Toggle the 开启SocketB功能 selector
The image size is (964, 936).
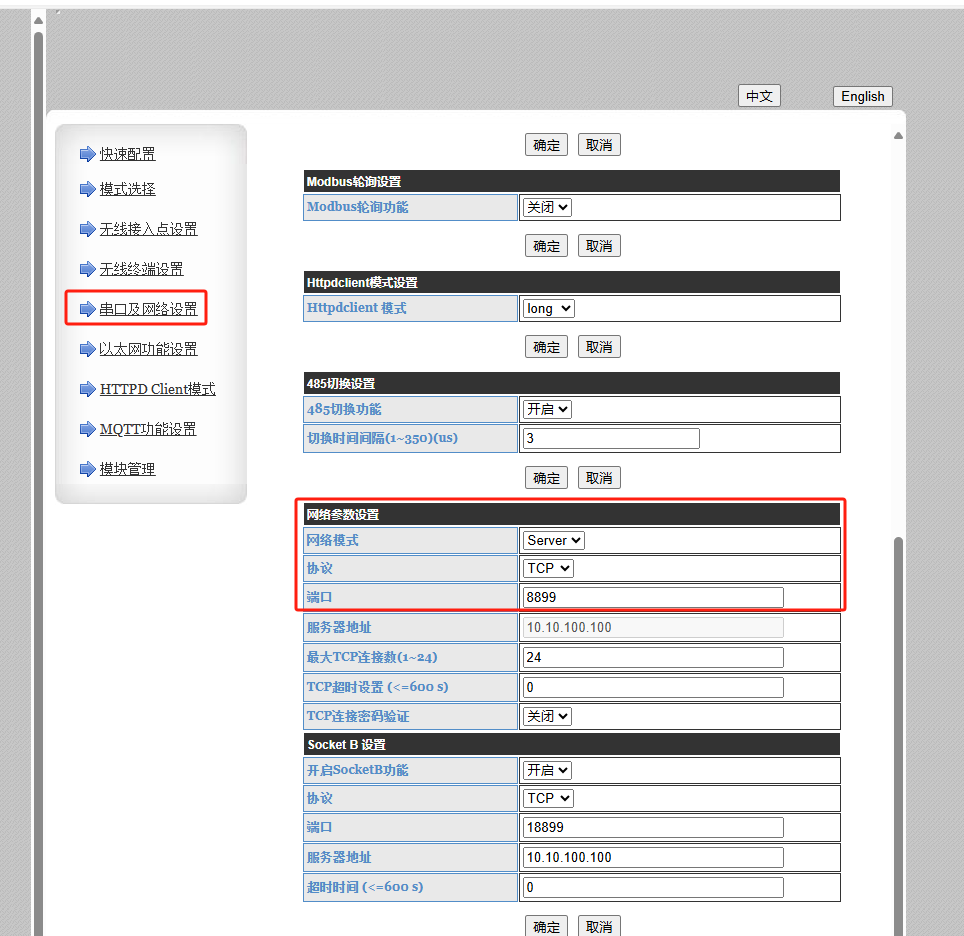(547, 770)
